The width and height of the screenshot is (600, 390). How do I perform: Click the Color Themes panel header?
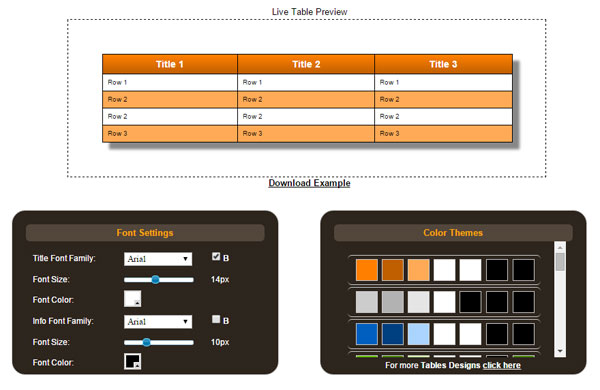453,233
